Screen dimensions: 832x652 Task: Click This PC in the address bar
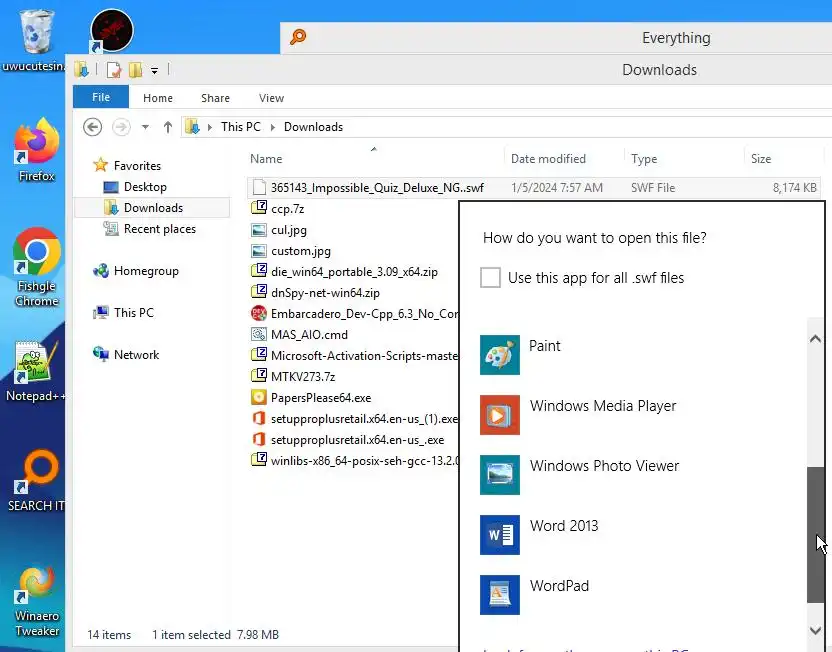[x=241, y=127]
